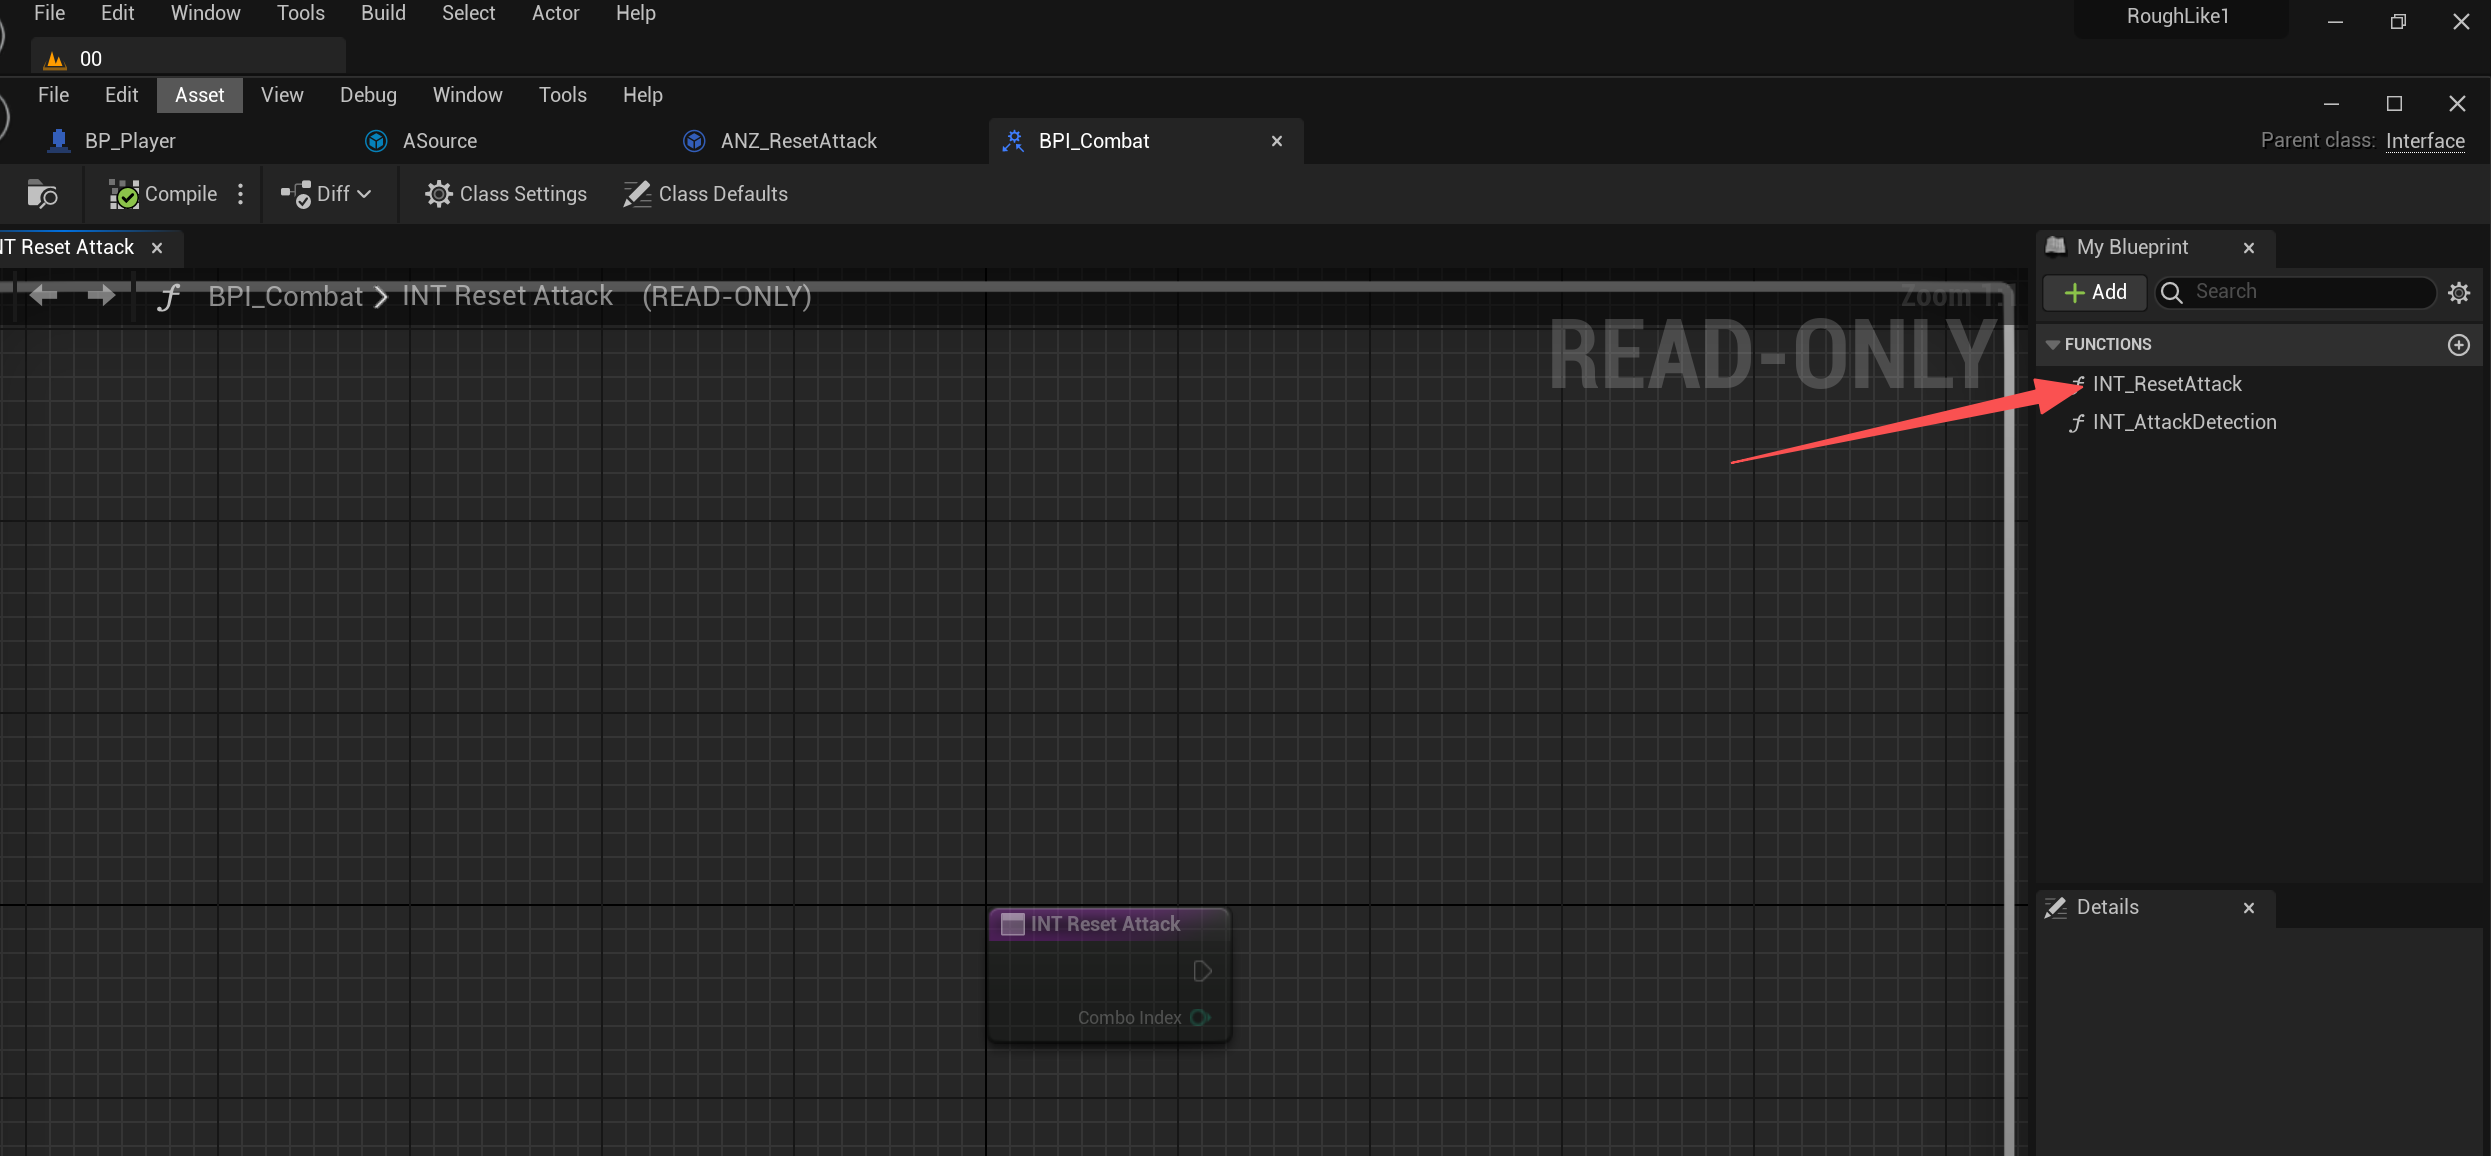Close the INT Reset Attack graph tab

coord(157,248)
